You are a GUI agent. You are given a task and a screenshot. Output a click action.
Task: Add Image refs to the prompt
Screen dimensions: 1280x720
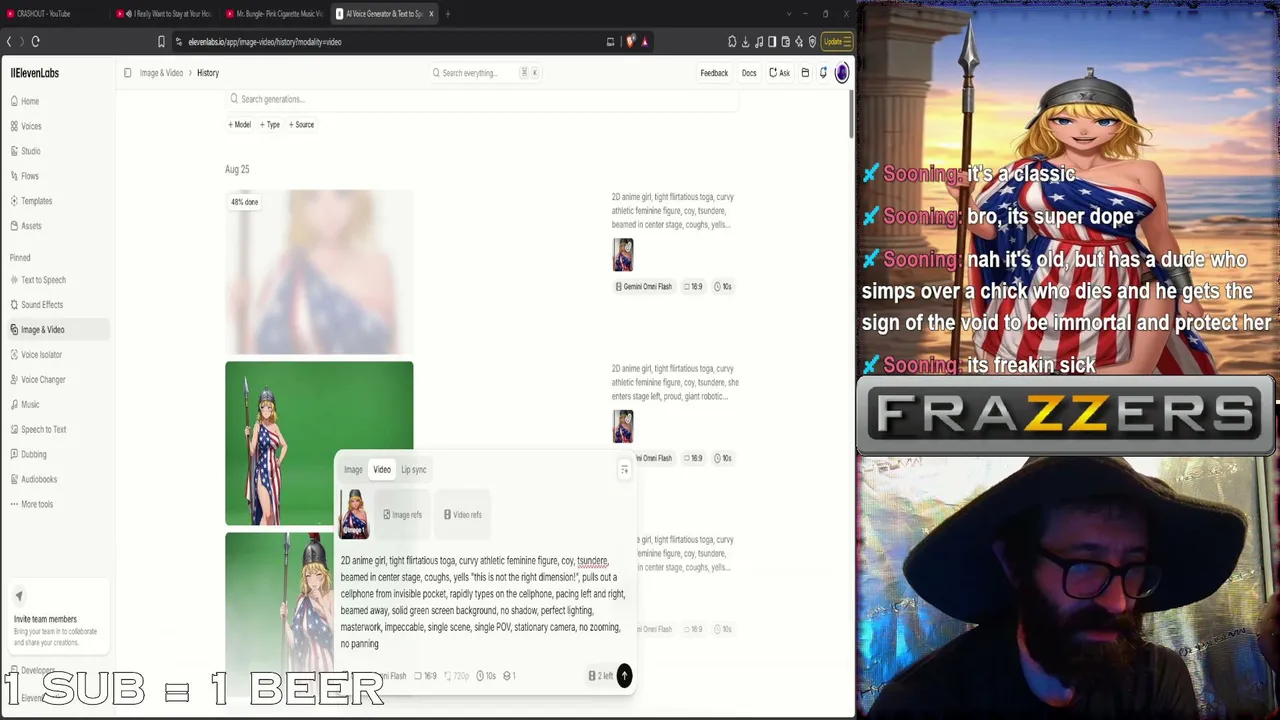[x=402, y=515]
